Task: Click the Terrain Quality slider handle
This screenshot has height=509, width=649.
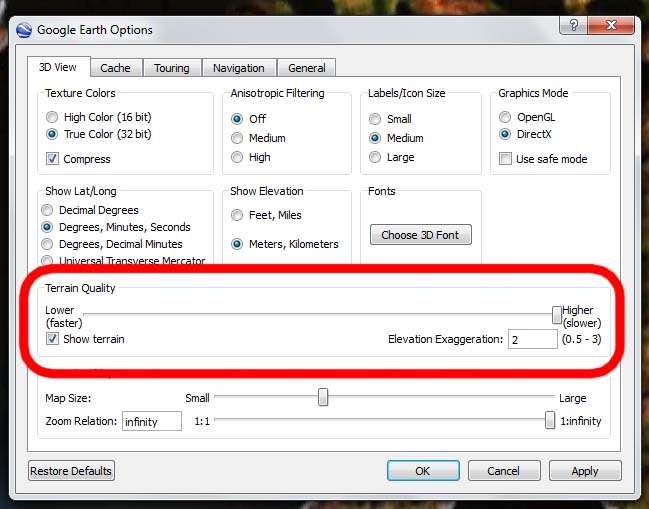Action: point(557,315)
